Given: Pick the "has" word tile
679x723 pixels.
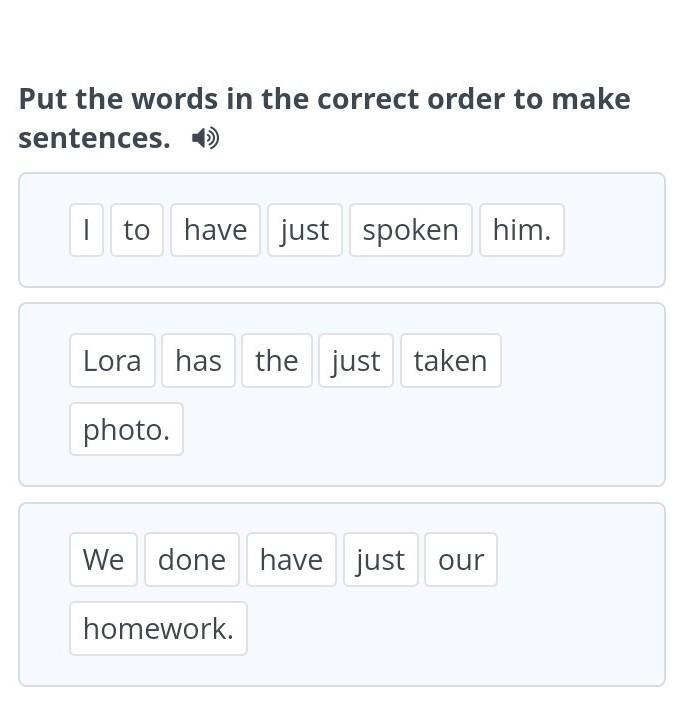Looking at the screenshot, I should pyautogui.click(x=198, y=361).
